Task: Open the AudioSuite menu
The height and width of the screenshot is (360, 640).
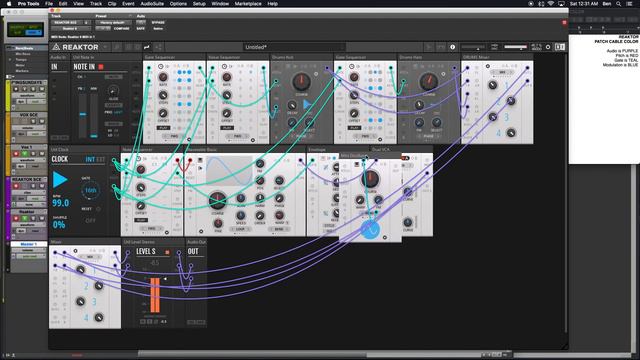Action: pyautogui.click(x=152, y=4)
